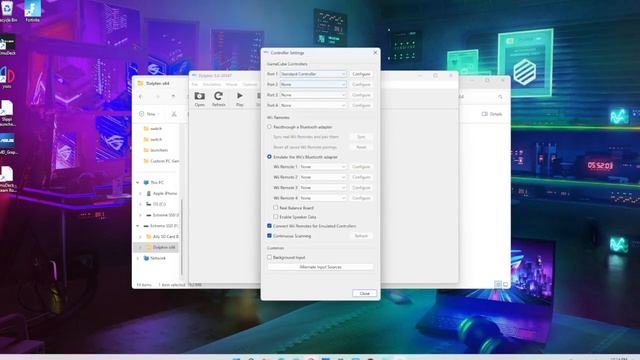Open the launchers folder in quick access
Screen dimensions: 640x360
tap(156, 150)
